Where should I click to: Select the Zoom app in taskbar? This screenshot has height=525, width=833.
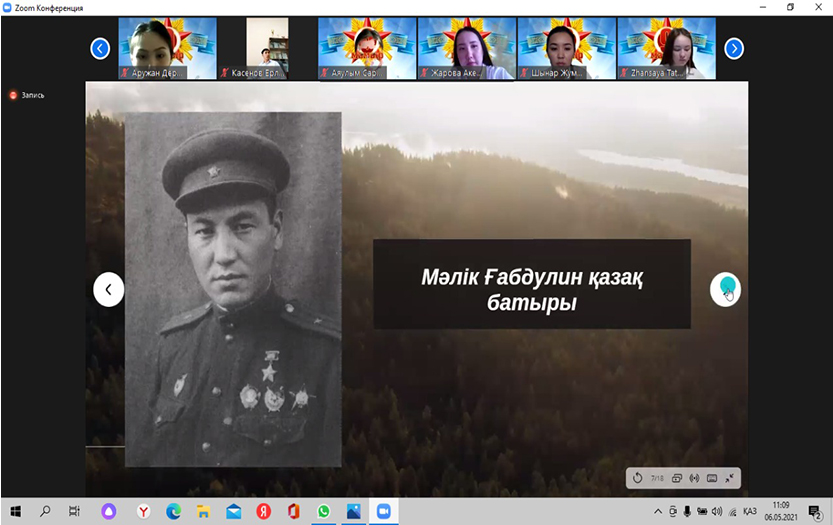pyautogui.click(x=382, y=511)
